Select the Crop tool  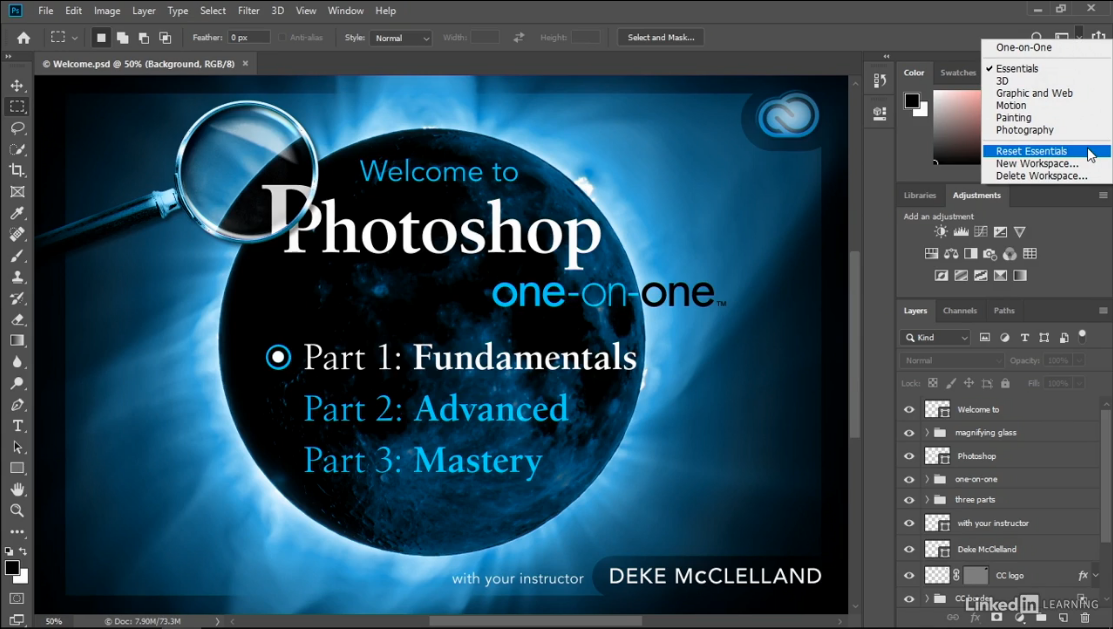[17, 170]
